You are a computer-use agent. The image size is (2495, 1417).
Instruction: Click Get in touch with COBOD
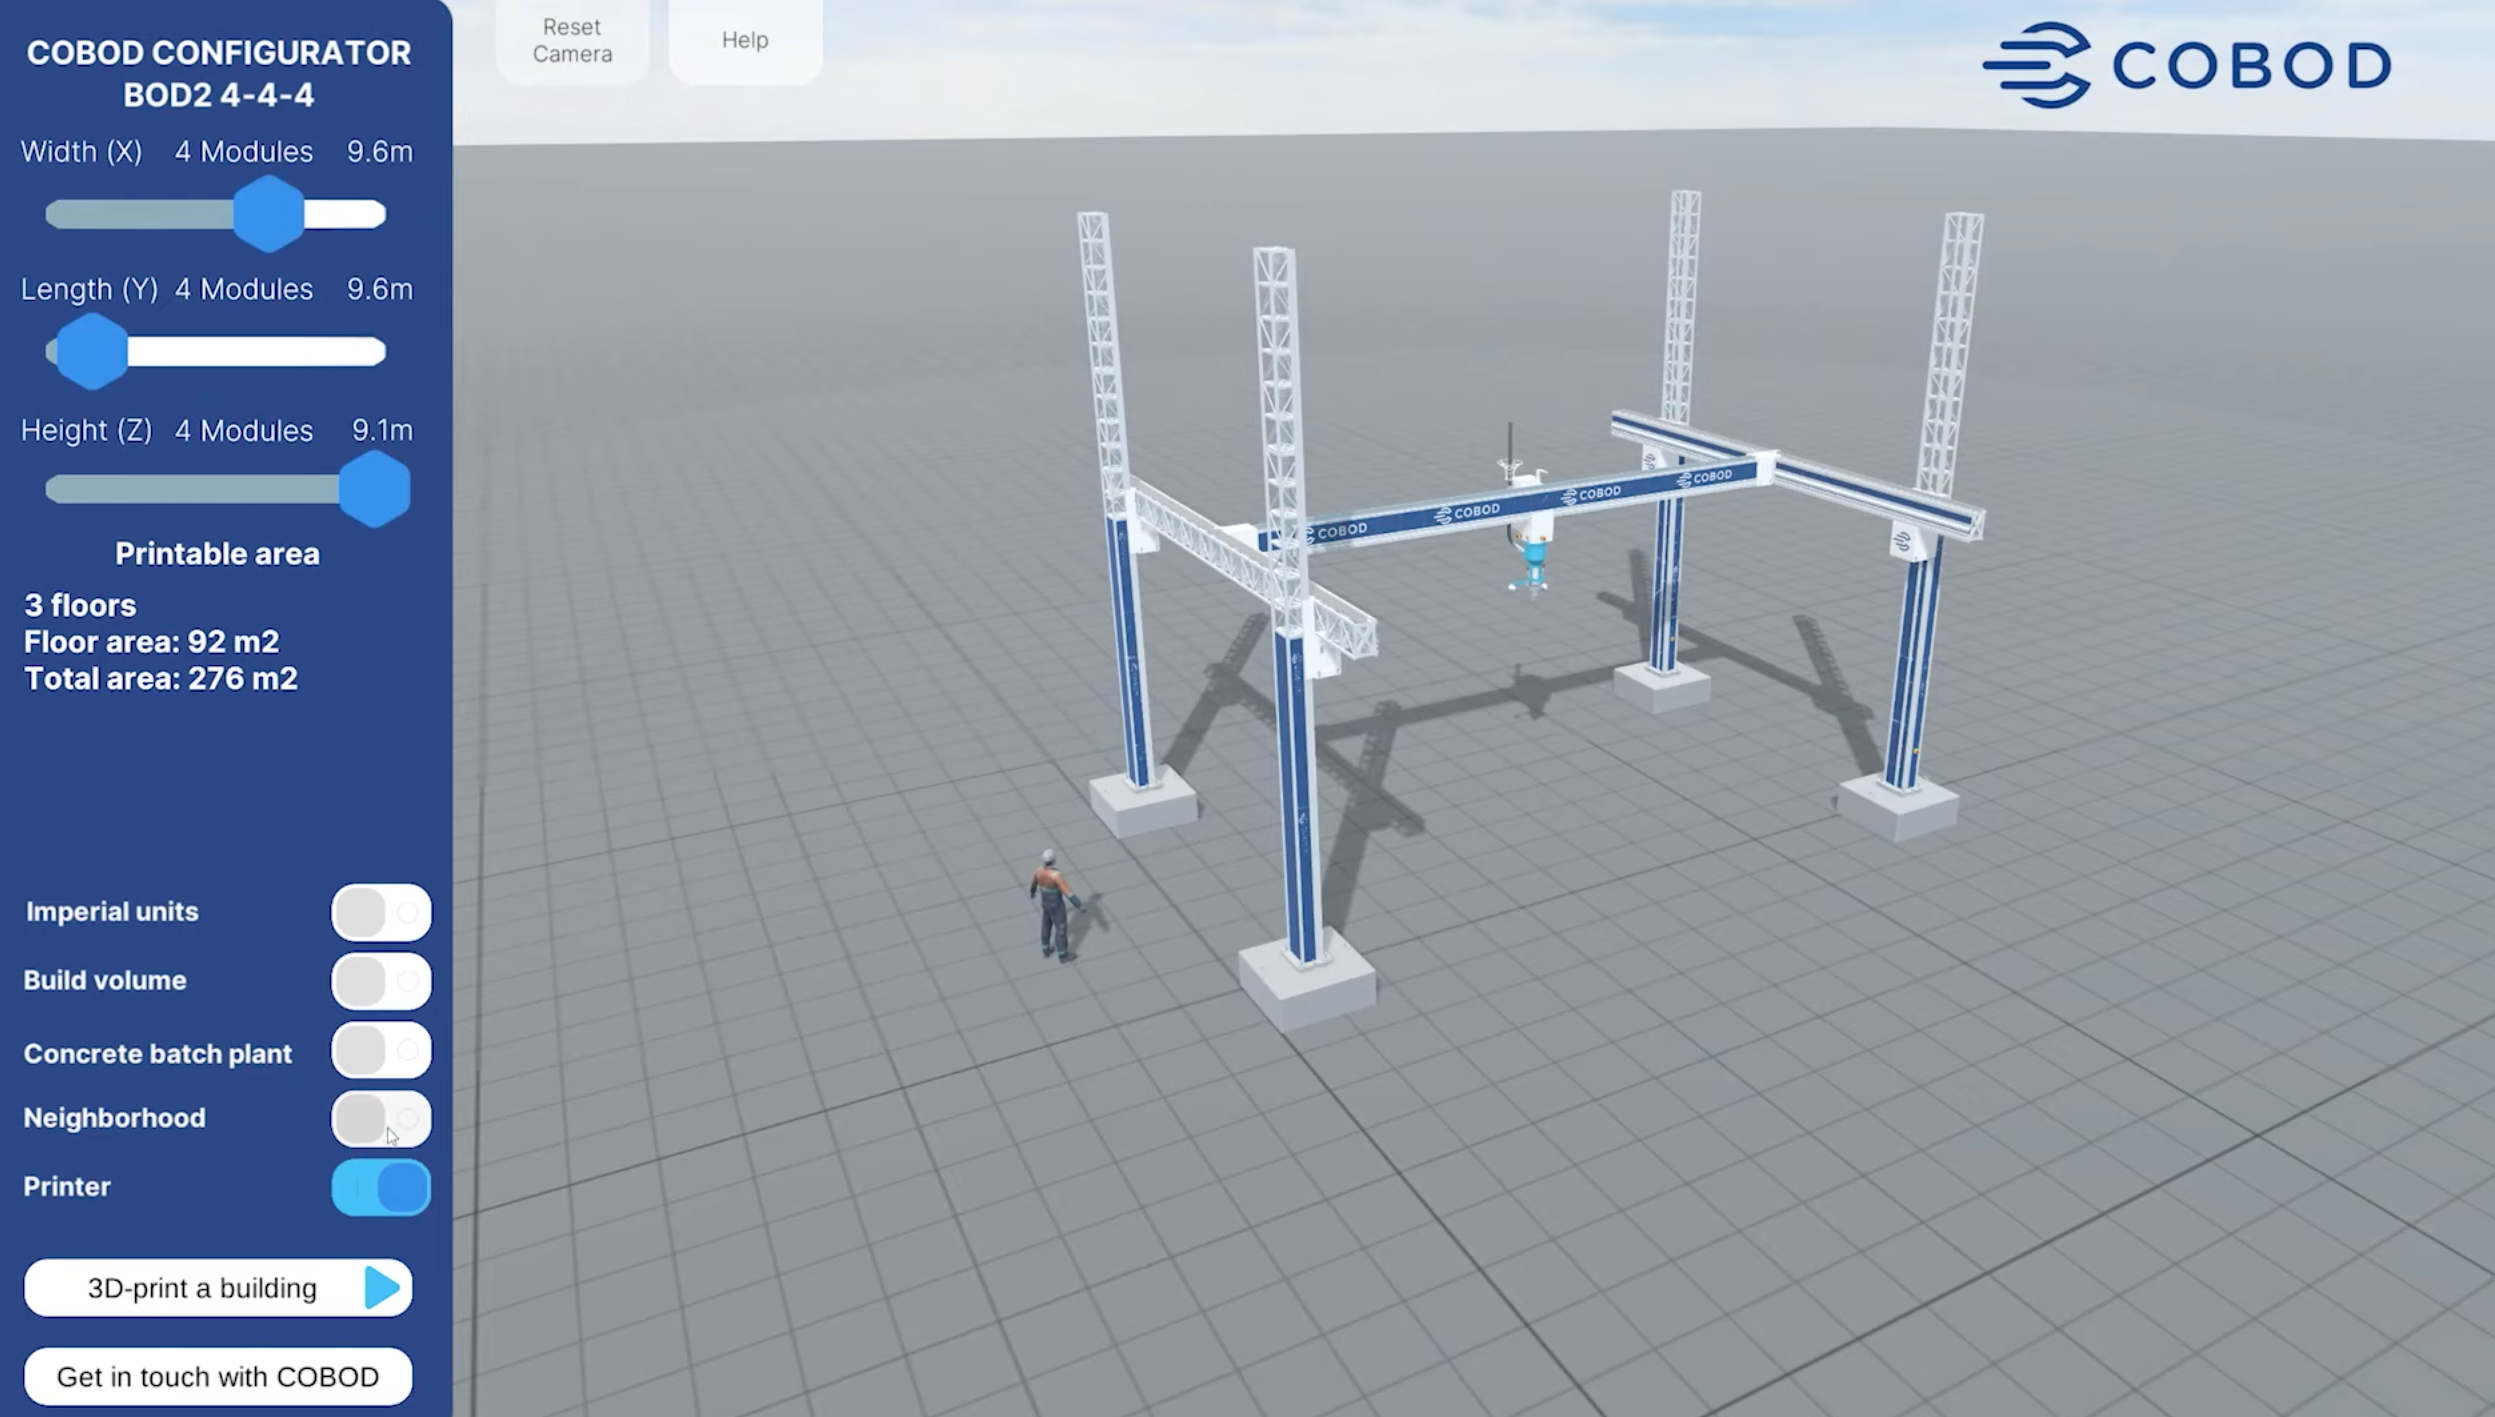point(218,1377)
